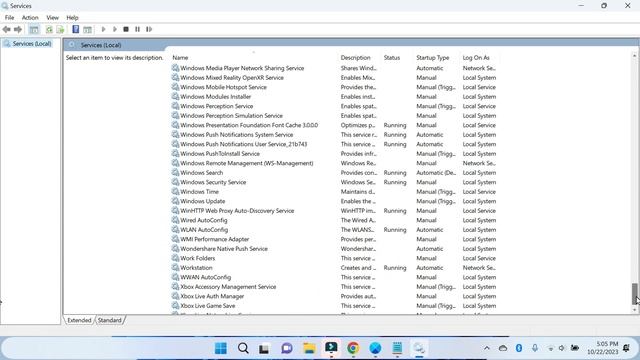Click the scrollbar down arrow of the services list

tap(635, 310)
